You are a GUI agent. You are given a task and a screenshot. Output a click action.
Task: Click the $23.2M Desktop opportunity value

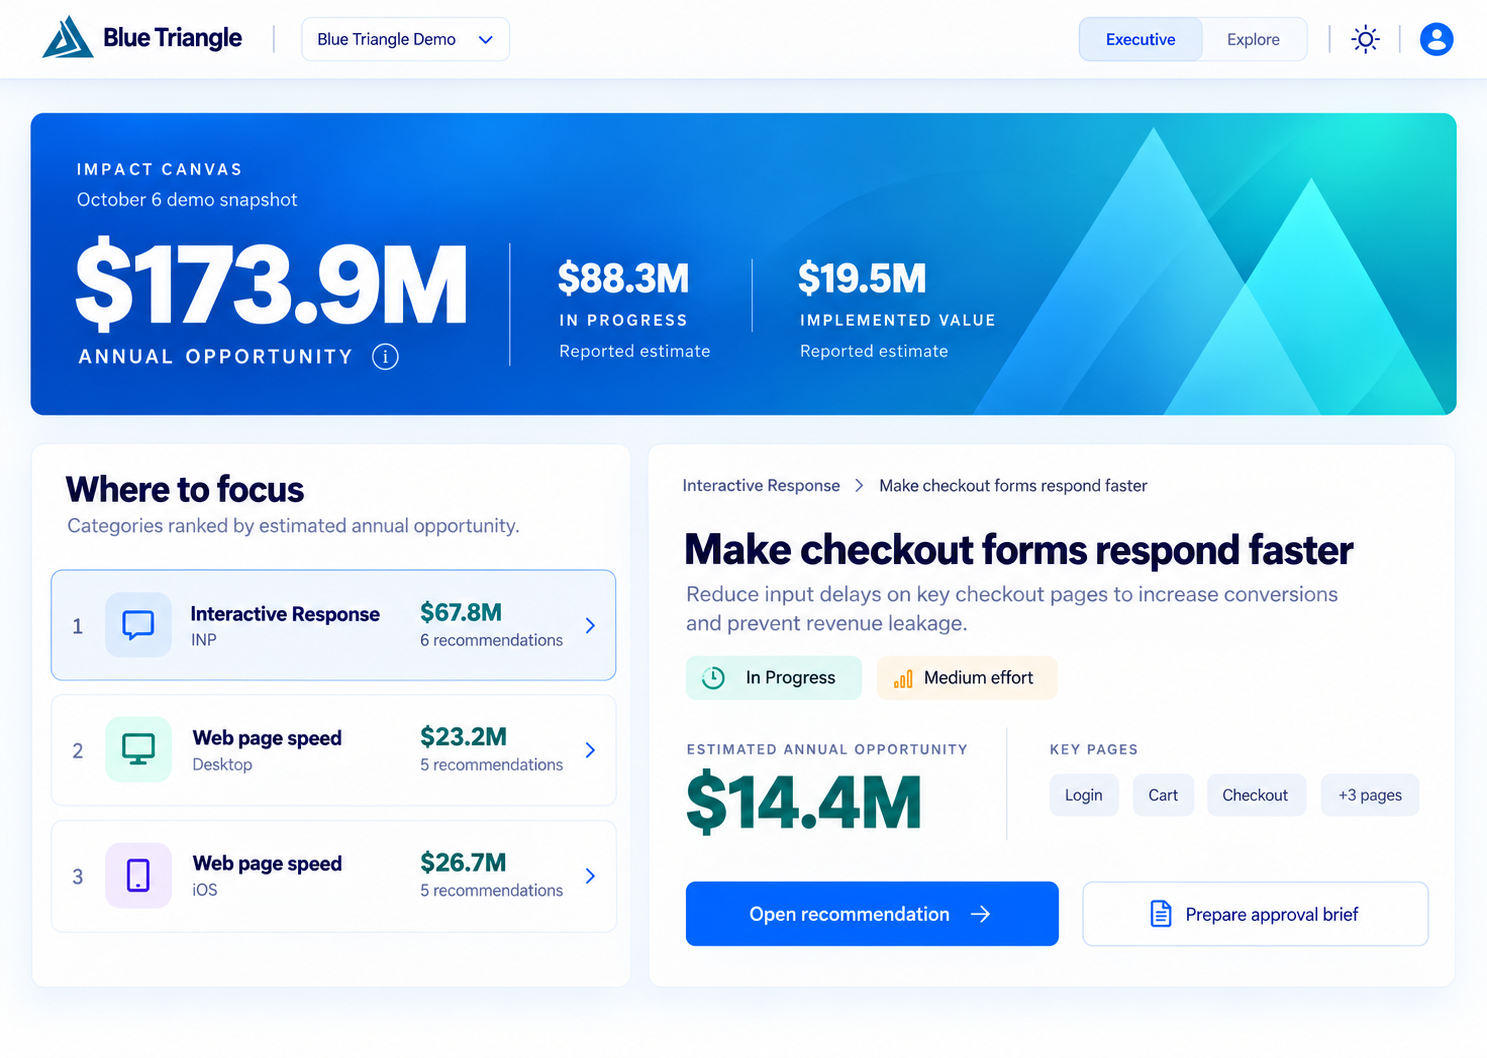(x=463, y=737)
